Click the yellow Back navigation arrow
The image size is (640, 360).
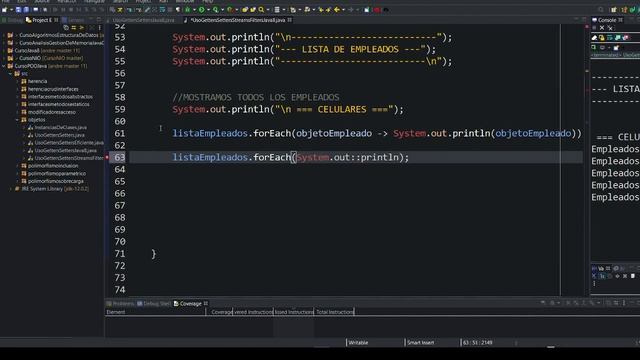337,9
